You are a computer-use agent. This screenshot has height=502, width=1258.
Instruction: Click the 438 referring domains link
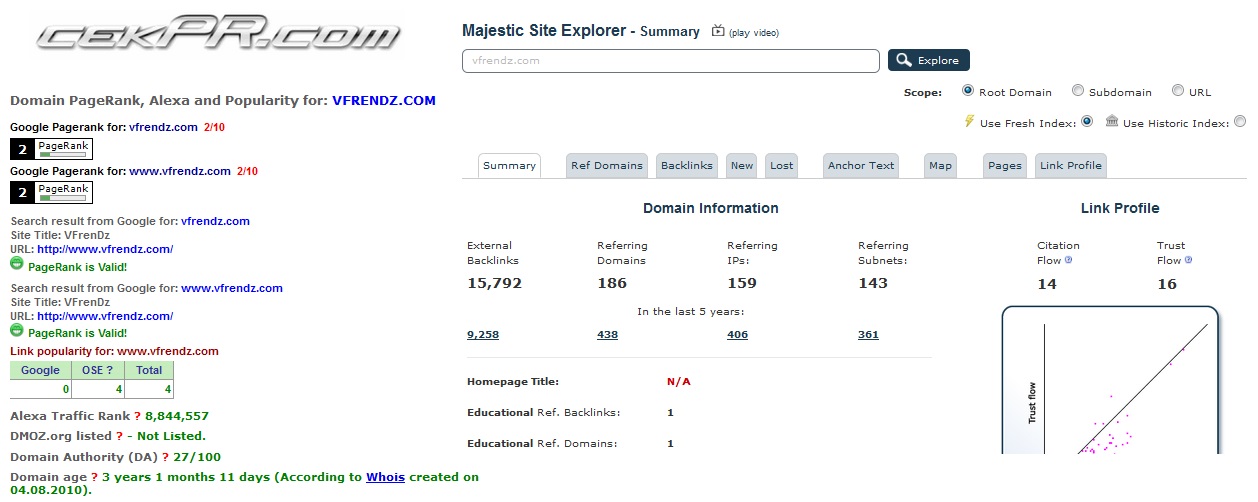coord(607,334)
